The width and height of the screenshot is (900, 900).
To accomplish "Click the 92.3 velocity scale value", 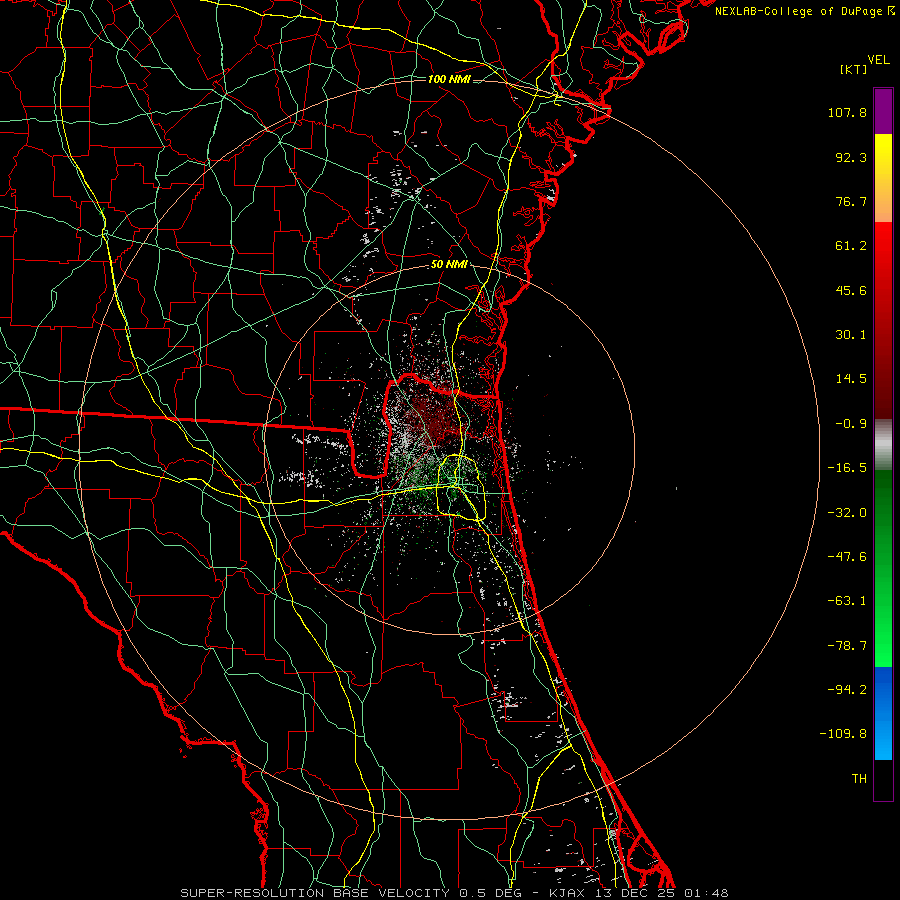I will coord(851,157).
